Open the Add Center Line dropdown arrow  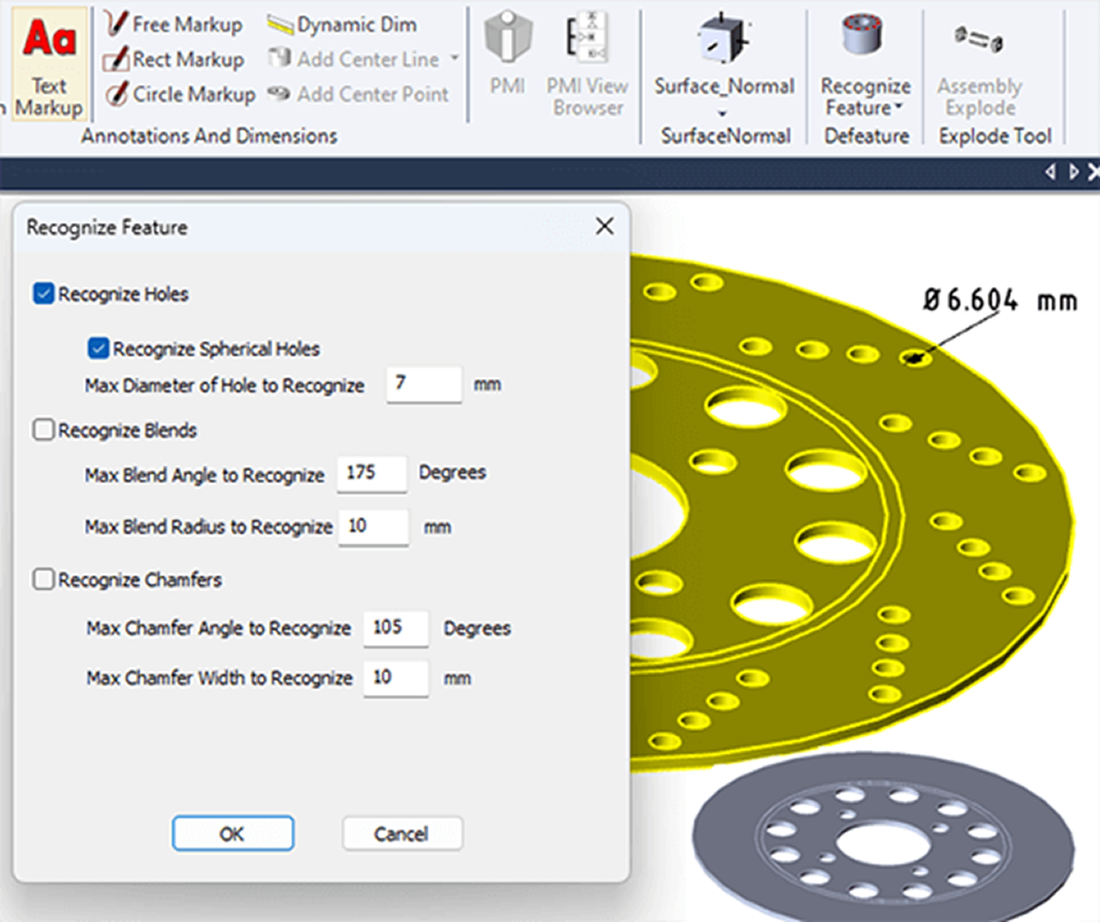tap(454, 59)
